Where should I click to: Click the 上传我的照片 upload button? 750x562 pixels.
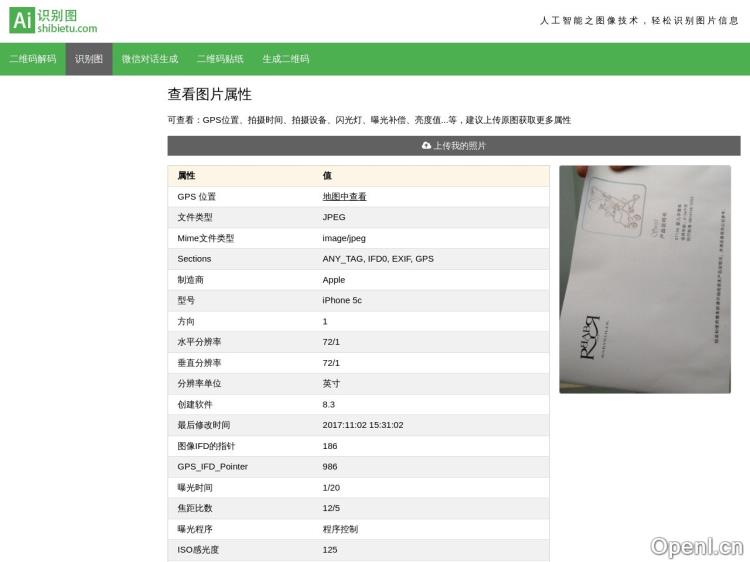coord(454,145)
